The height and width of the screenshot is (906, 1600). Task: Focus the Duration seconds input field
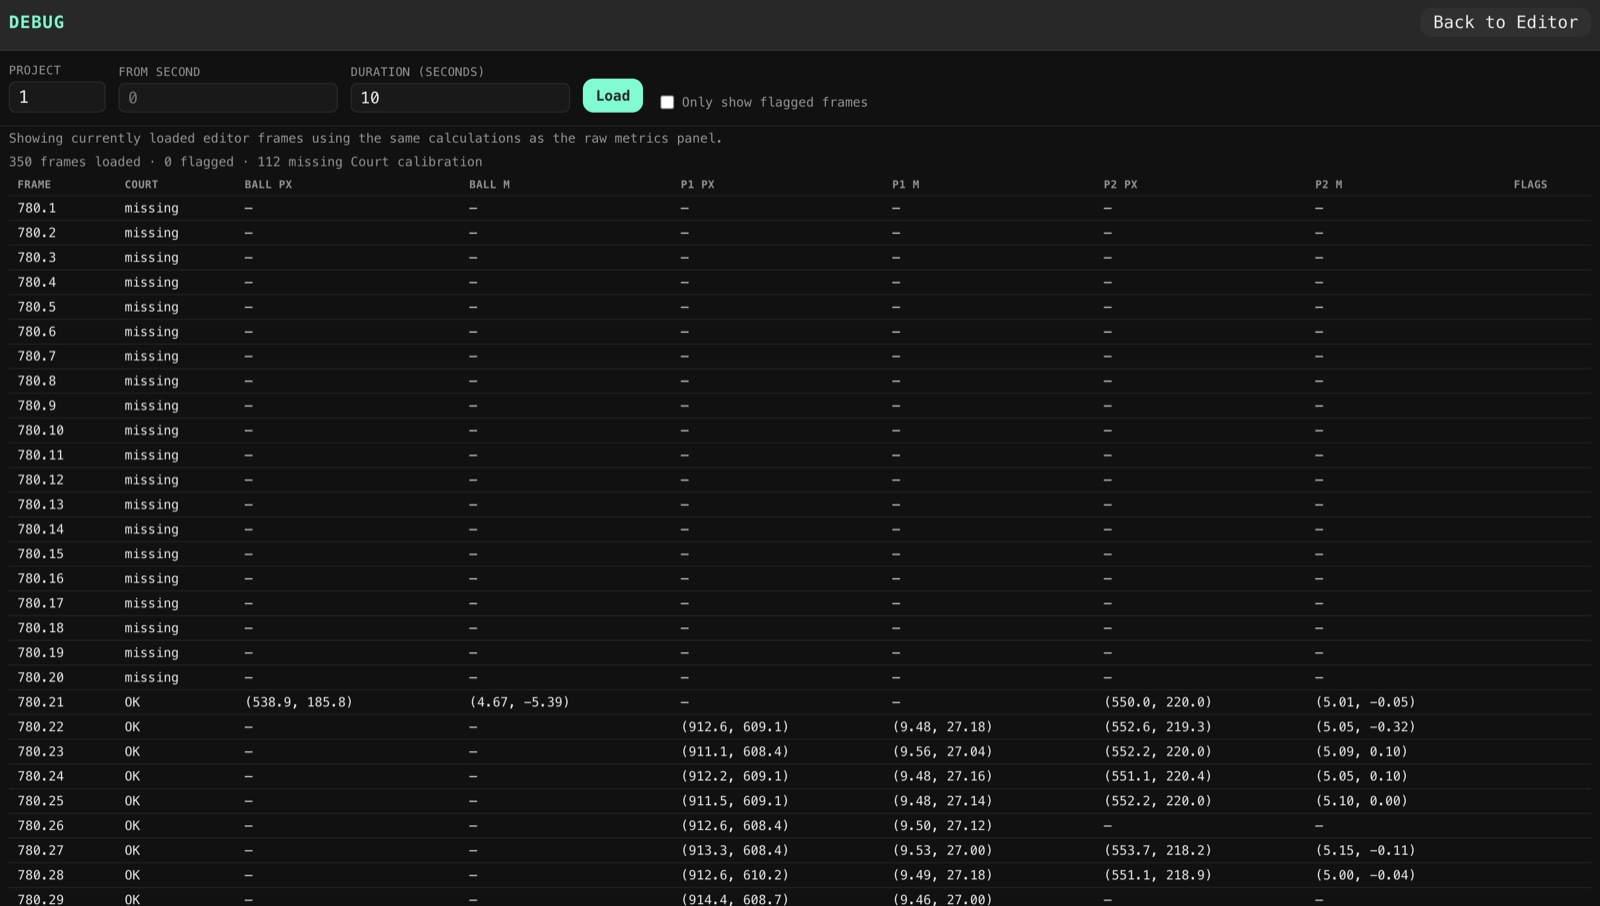(460, 97)
